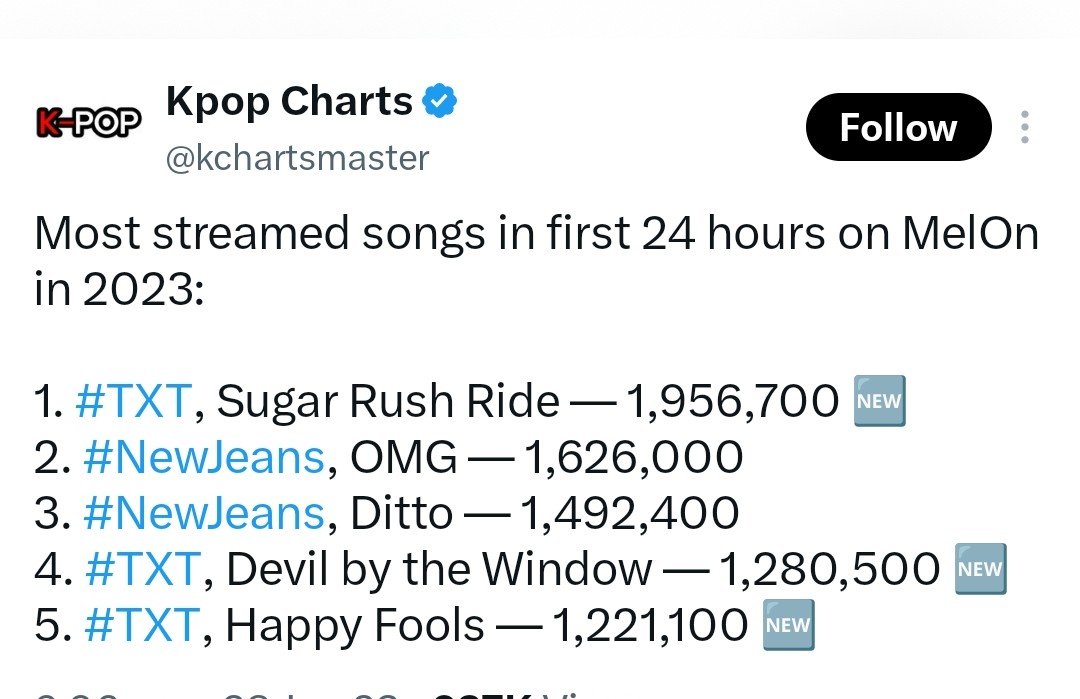The width and height of the screenshot is (1080, 699).
Task: Open the Kpop Charts display name
Action: [x=289, y=102]
